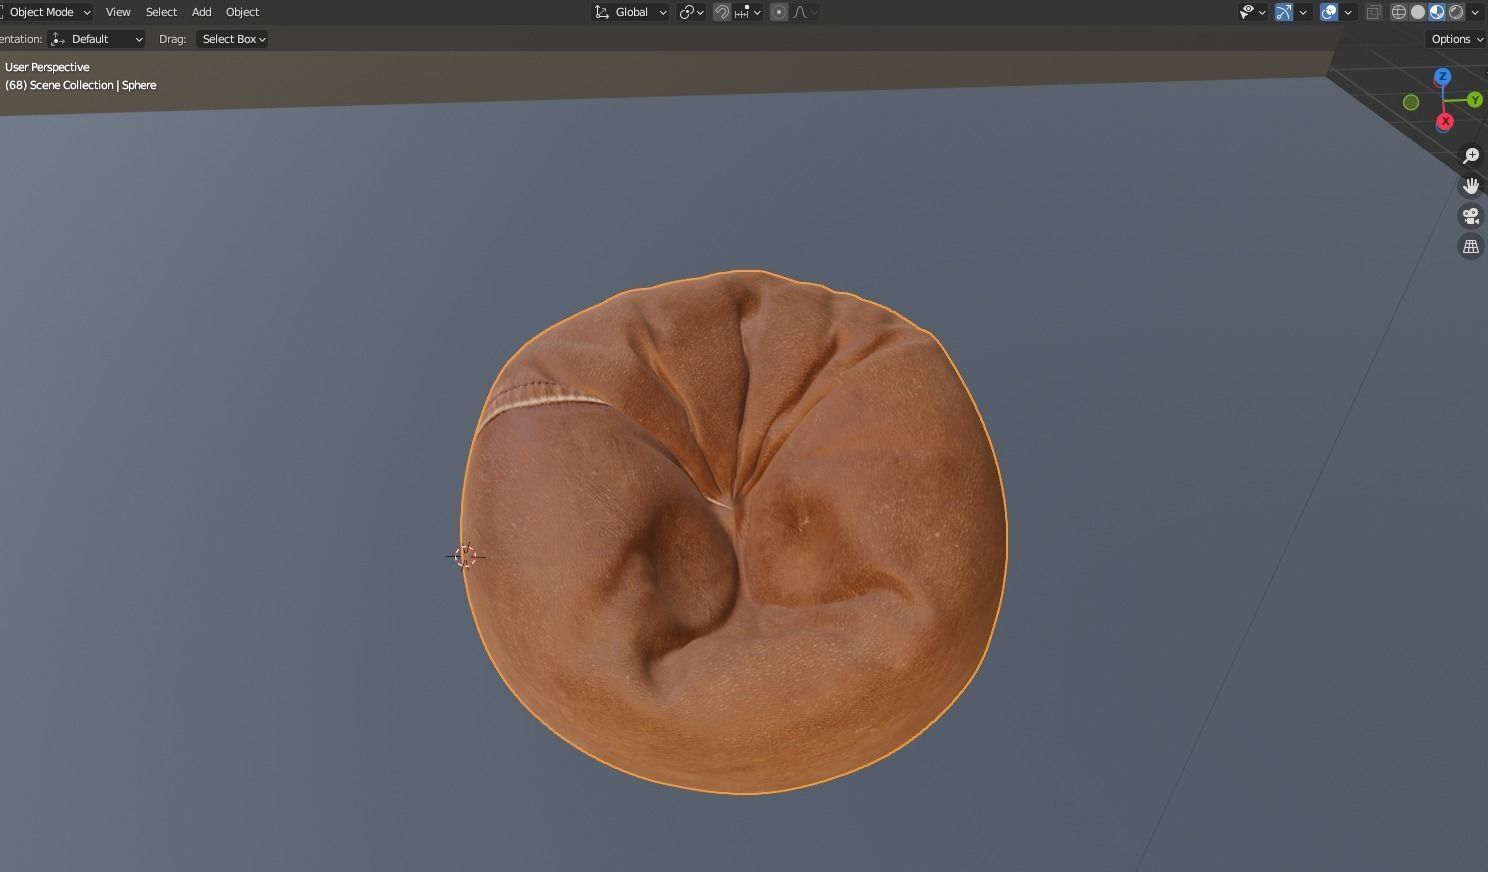Click the zoom magnifier view button
Viewport: 1488px width, 872px height.
point(1471,156)
